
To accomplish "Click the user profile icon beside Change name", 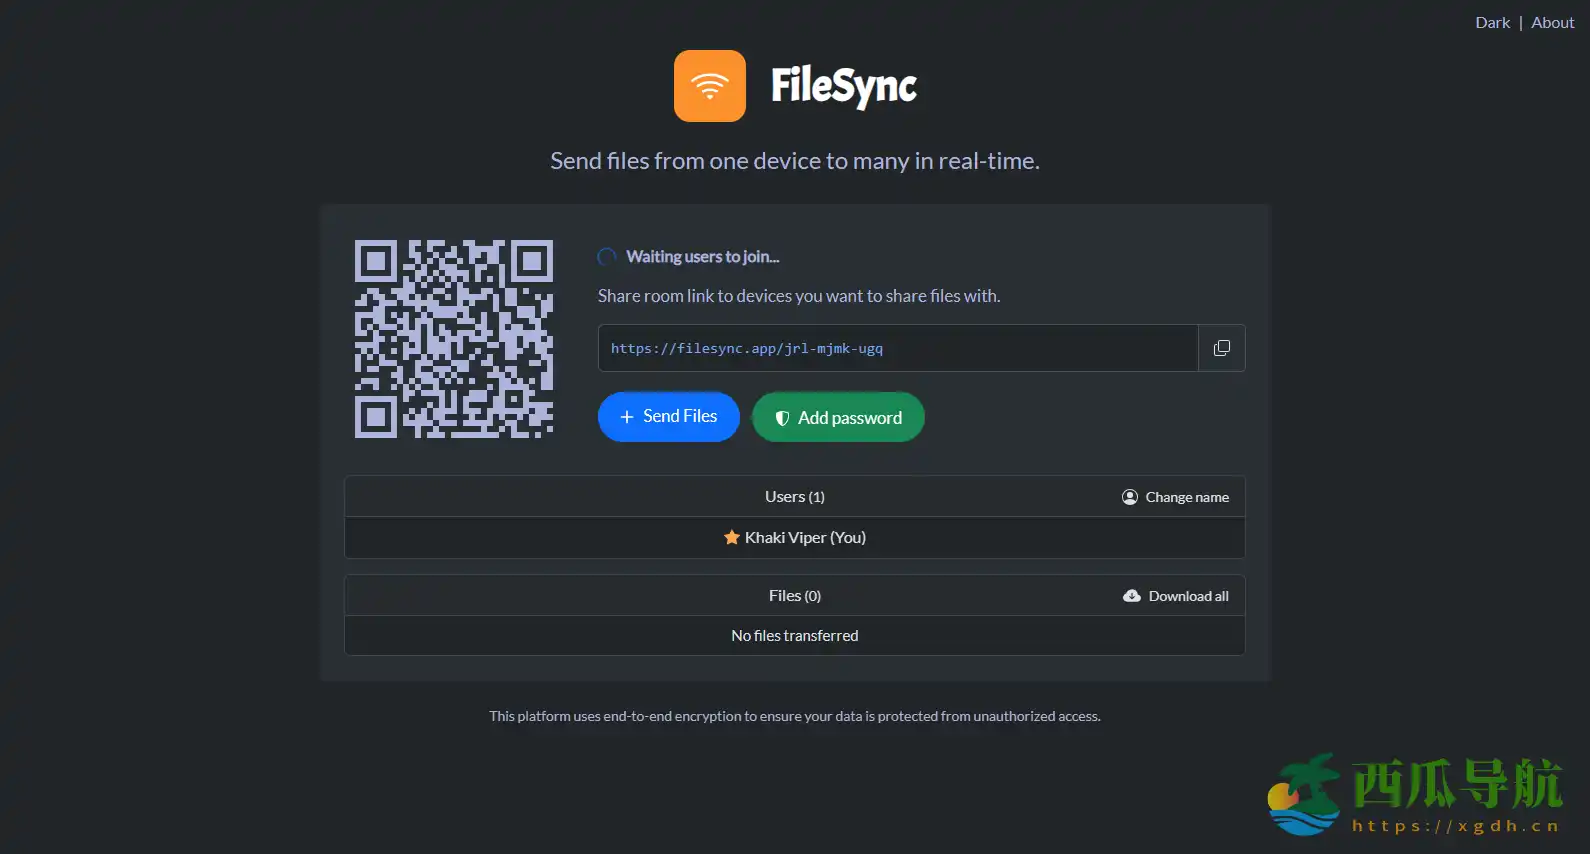I will tap(1130, 497).
